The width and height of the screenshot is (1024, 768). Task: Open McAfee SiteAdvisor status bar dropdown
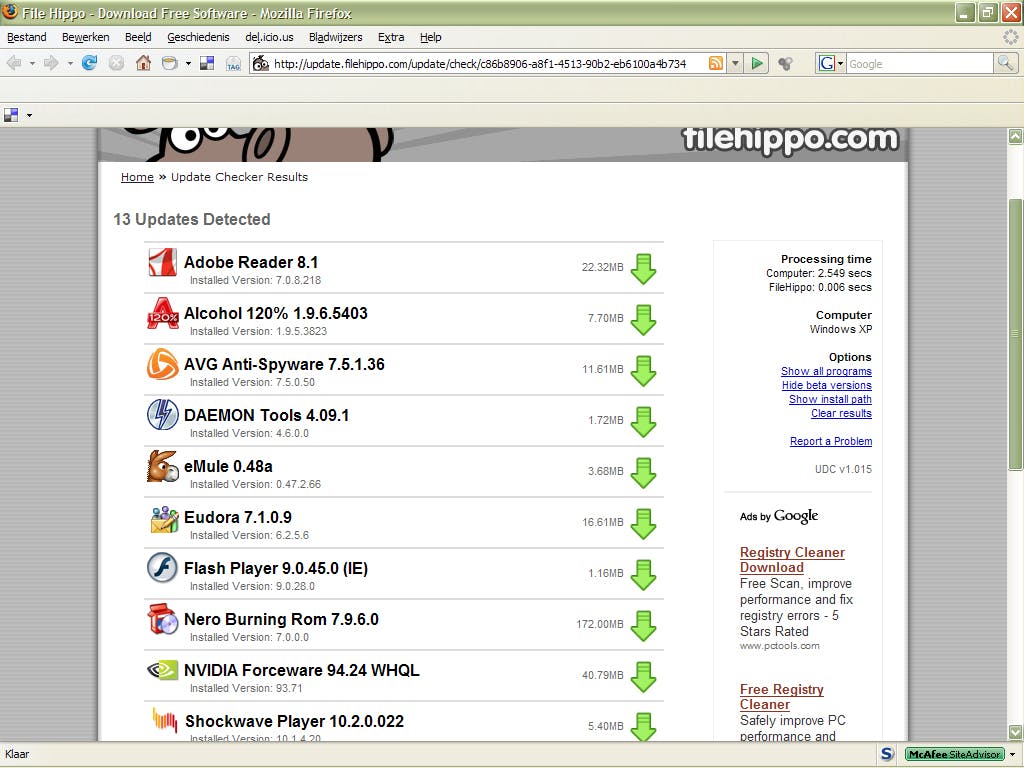pyautogui.click(x=1012, y=754)
